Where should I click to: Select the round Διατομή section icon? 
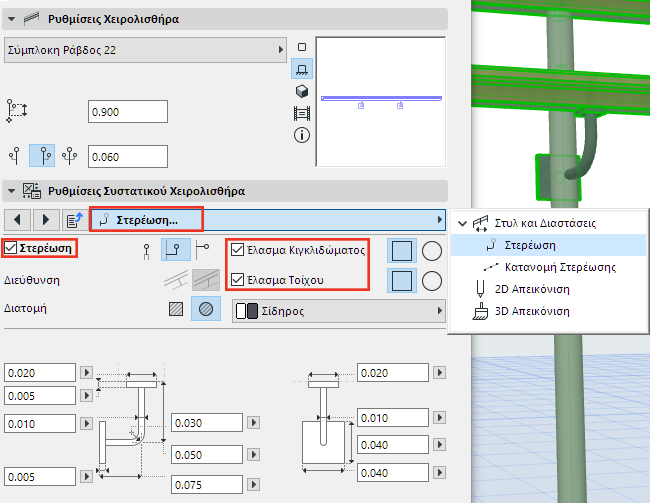(x=206, y=309)
